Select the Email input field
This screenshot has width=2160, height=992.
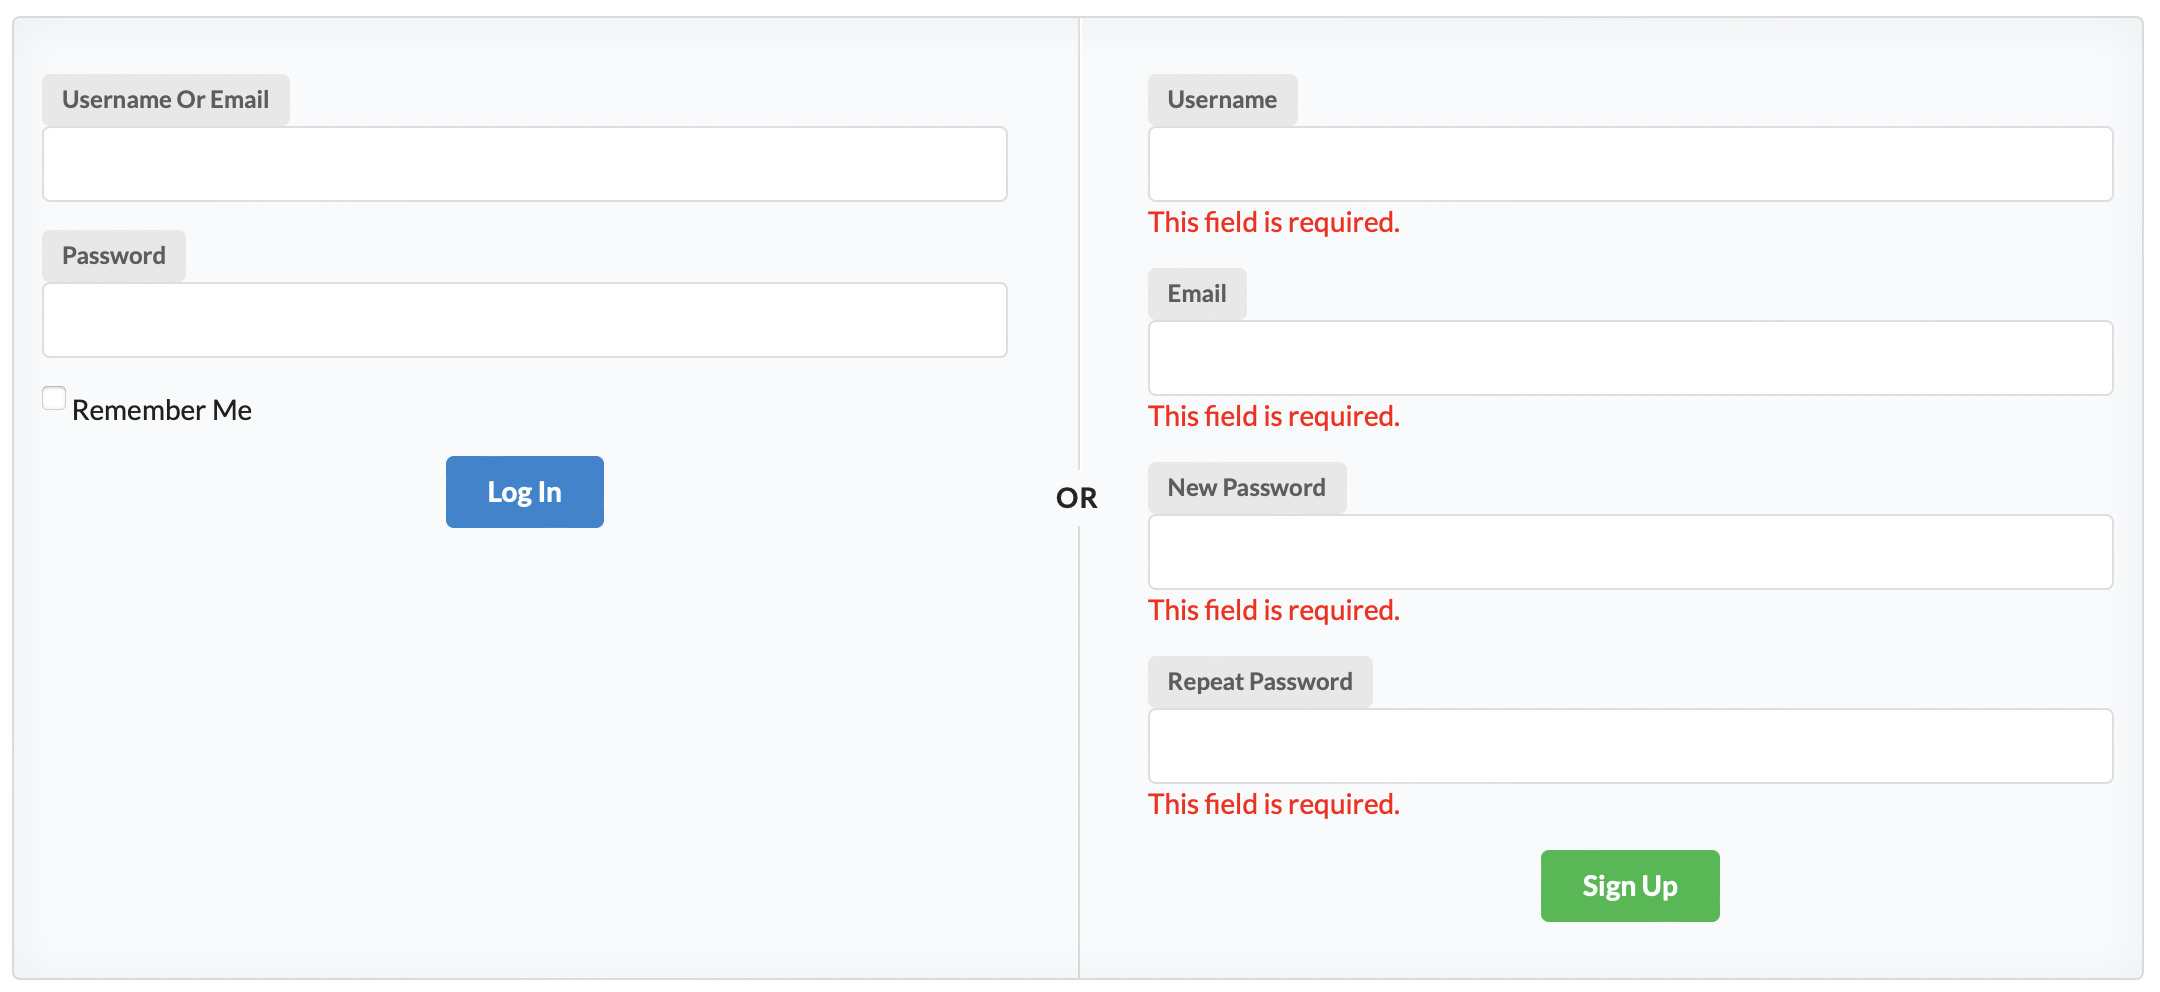coord(1630,357)
